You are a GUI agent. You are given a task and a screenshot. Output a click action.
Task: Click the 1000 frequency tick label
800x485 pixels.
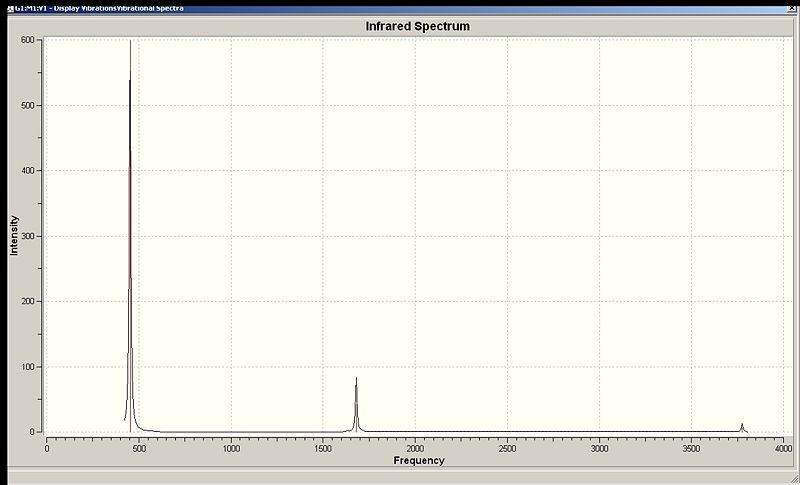tap(231, 449)
